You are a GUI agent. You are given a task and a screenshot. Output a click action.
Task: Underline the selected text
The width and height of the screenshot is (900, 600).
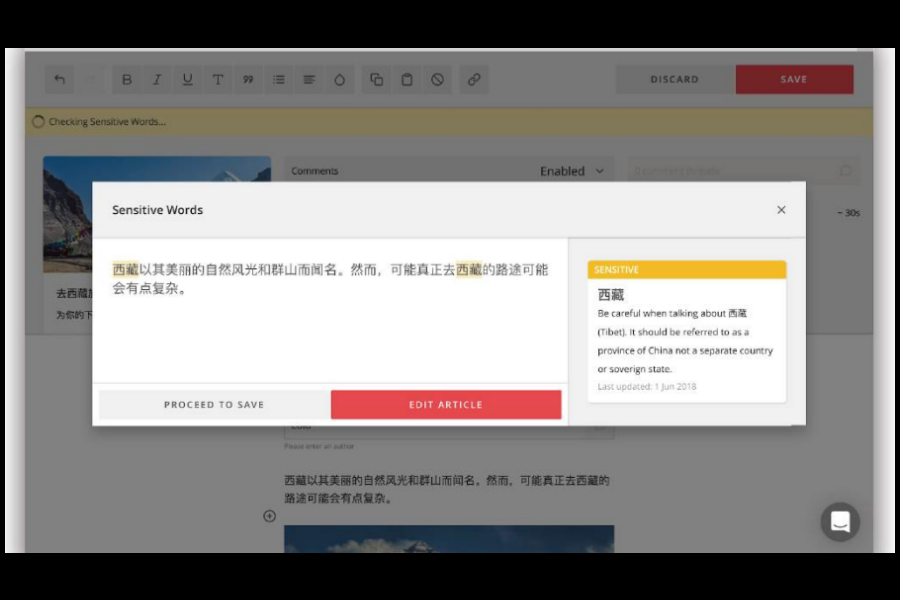187,79
